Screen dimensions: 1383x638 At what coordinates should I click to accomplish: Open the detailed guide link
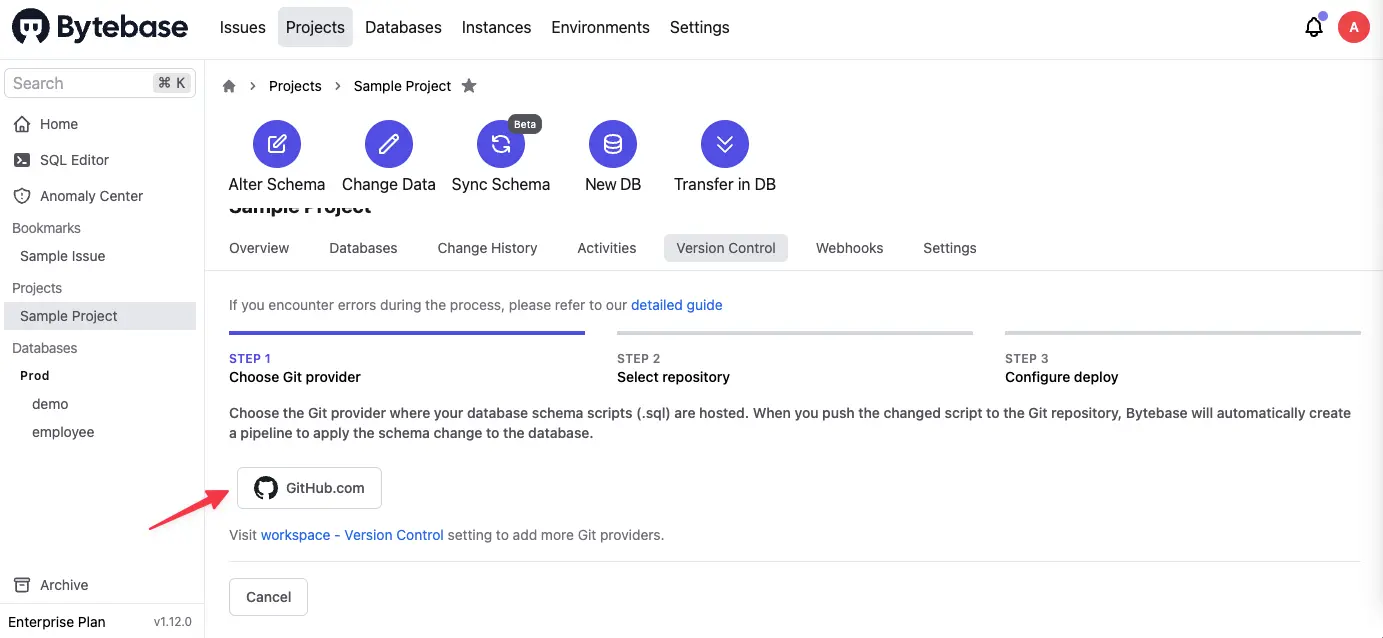tap(677, 304)
